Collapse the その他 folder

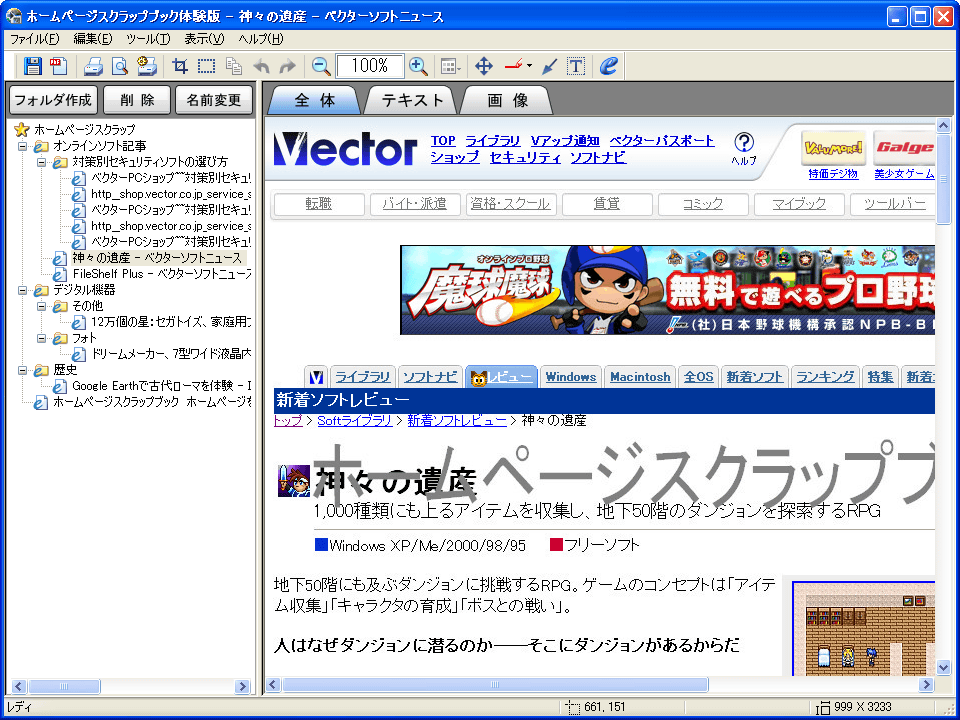pos(42,306)
